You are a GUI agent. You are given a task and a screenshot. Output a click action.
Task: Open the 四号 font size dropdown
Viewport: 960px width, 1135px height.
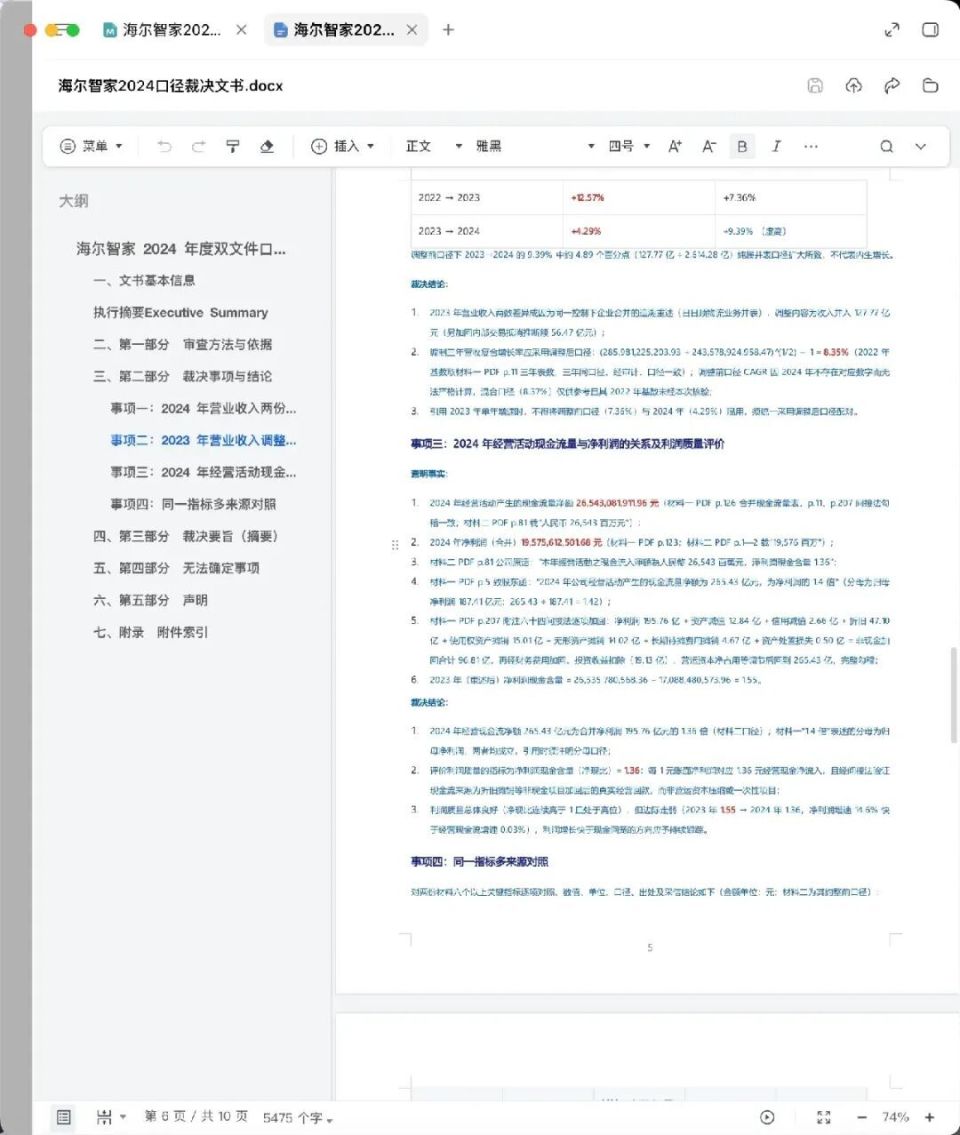[x=629, y=146]
